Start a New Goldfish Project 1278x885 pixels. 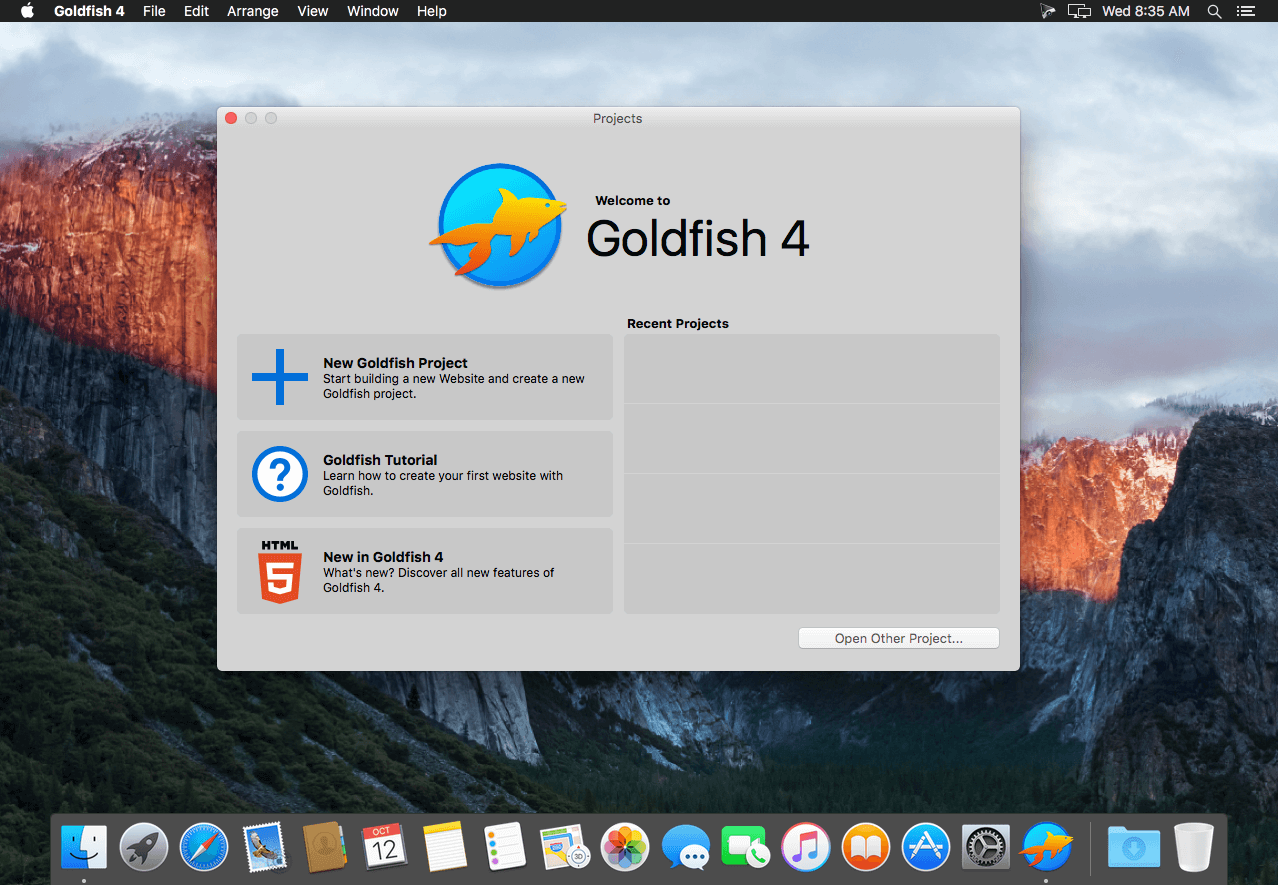click(424, 377)
